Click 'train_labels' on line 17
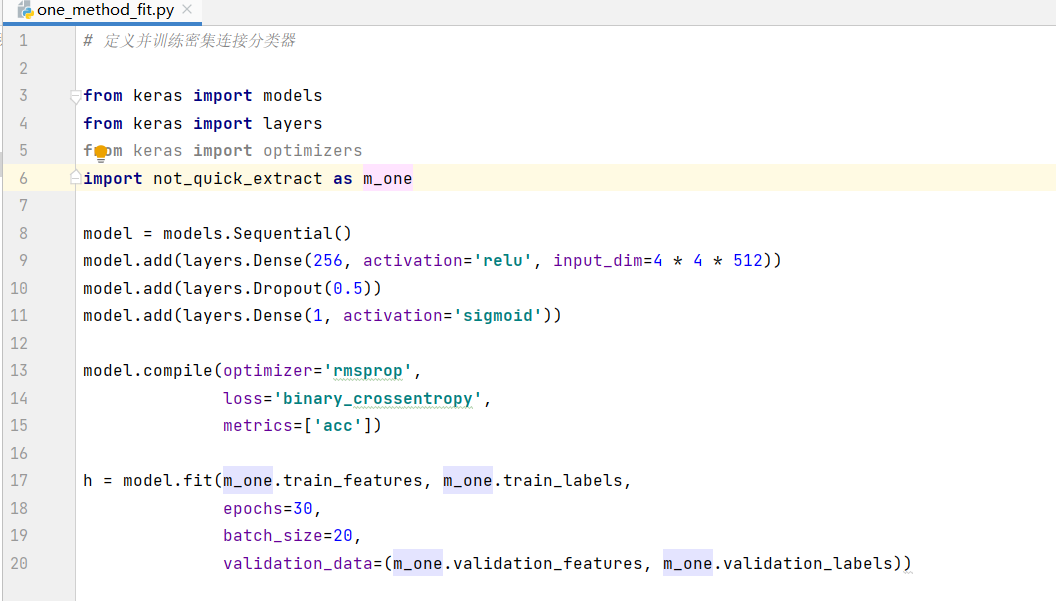The width and height of the screenshot is (1056, 601). tap(563, 481)
